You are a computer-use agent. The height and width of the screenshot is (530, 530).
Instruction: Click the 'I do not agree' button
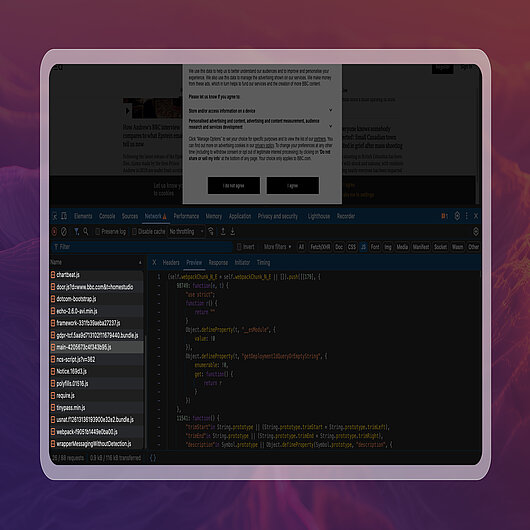point(234,186)
